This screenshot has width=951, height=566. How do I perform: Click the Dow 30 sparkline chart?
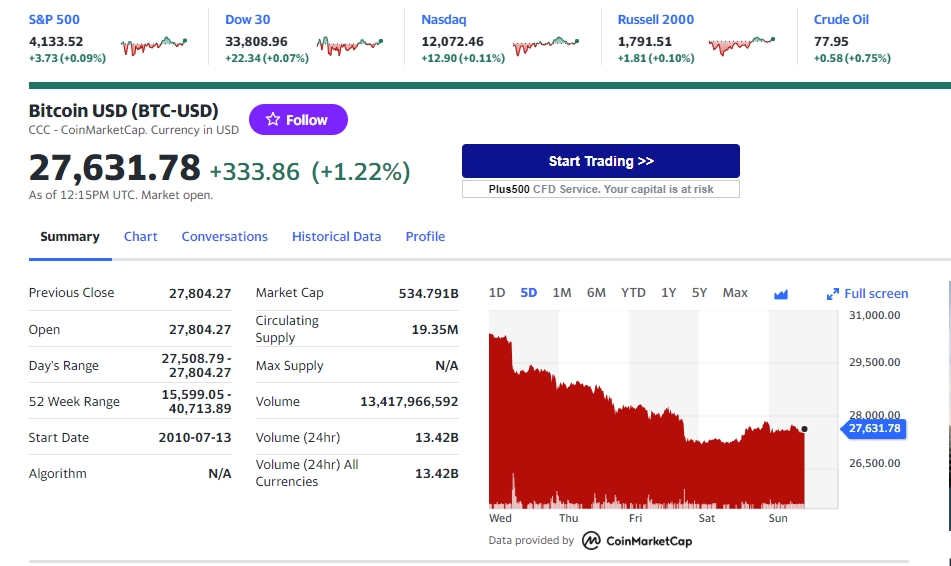point(350,45)
